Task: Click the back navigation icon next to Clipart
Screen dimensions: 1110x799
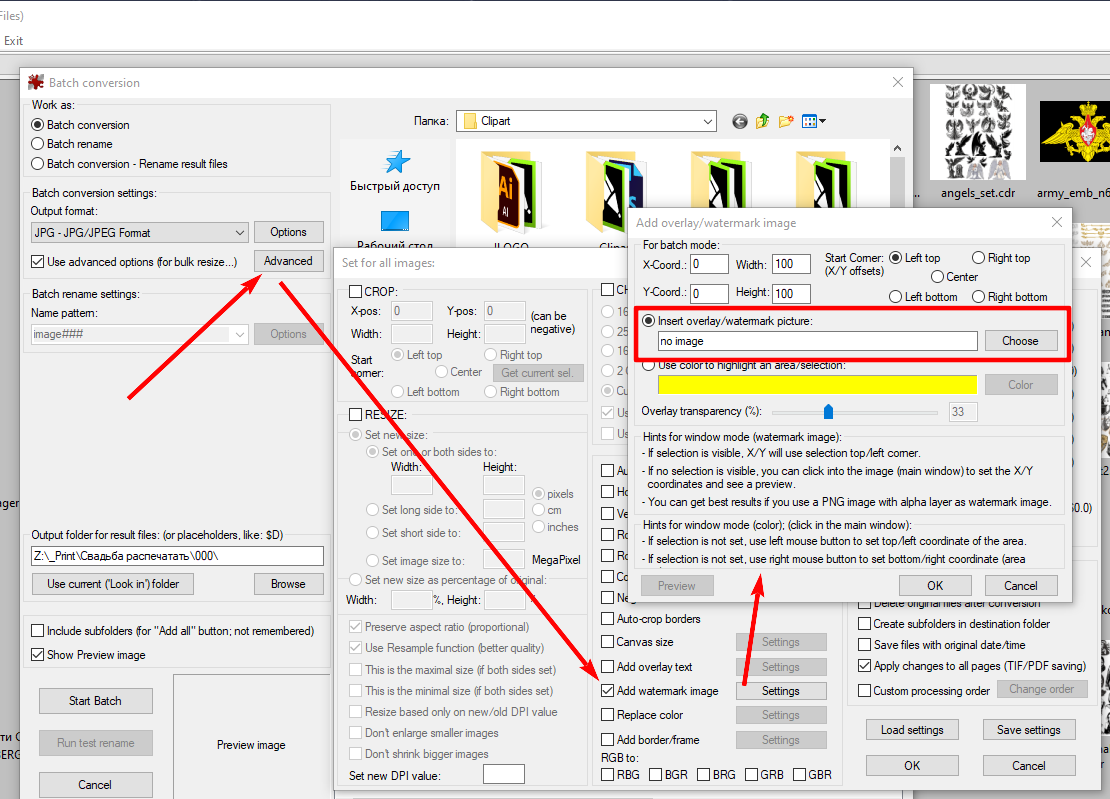Action: (739, 122)
